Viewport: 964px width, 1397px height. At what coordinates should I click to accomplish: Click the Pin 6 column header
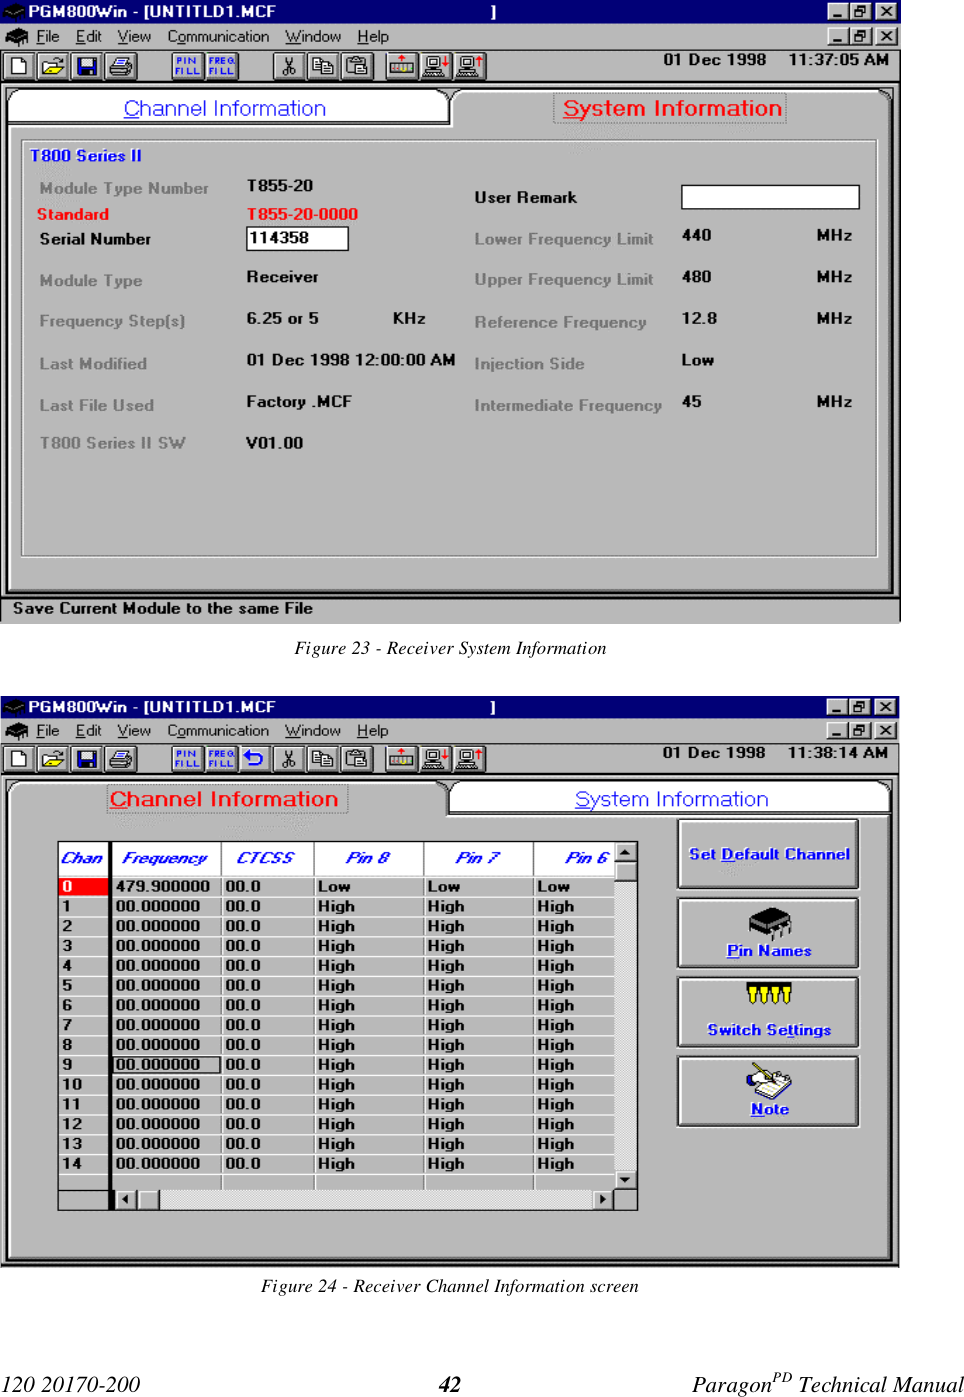click(x=575, y=858)
